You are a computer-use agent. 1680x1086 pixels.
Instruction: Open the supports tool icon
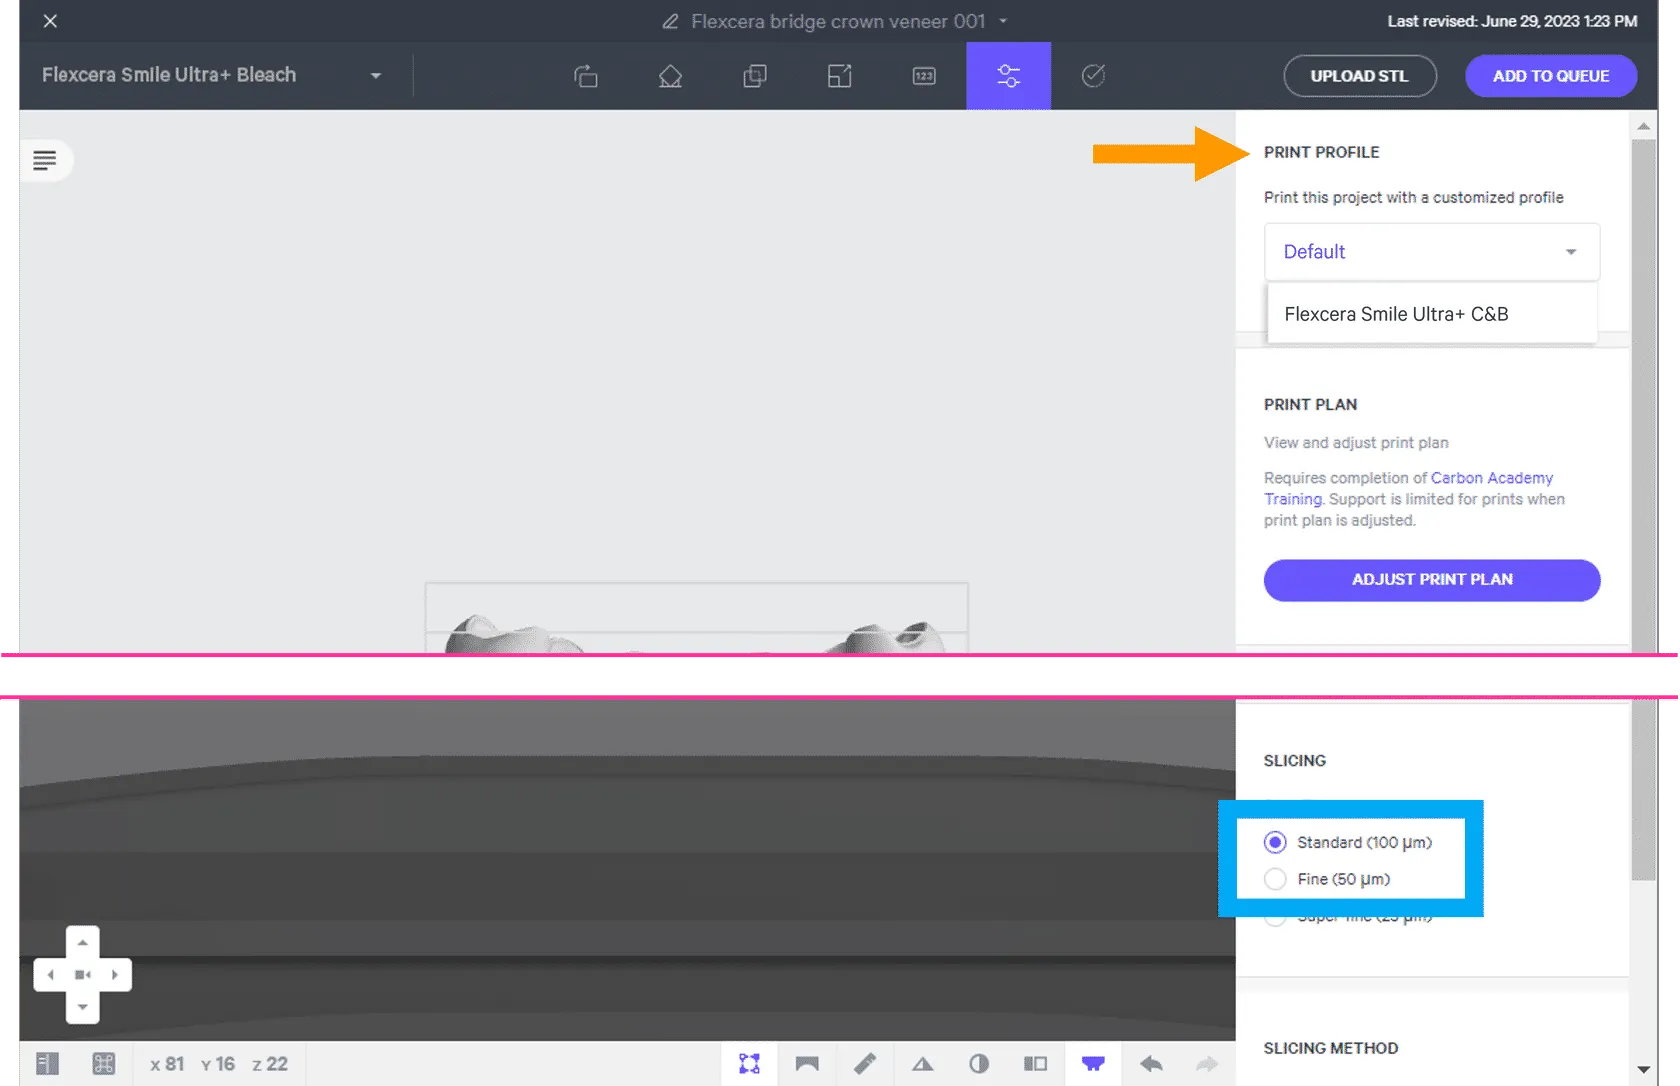[x=670, y=76]
